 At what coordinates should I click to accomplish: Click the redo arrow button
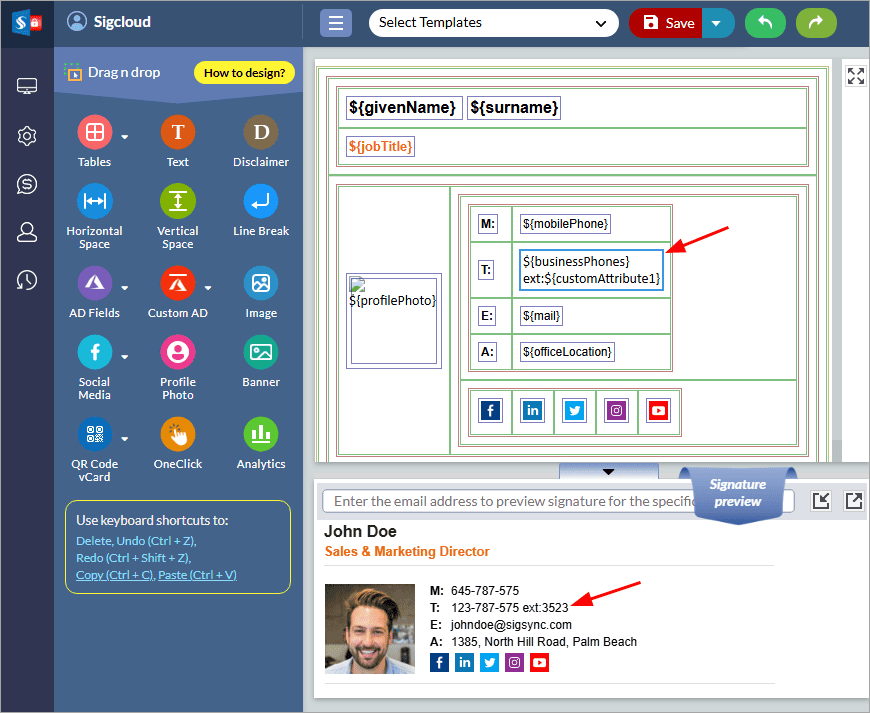tap(816, 22)
